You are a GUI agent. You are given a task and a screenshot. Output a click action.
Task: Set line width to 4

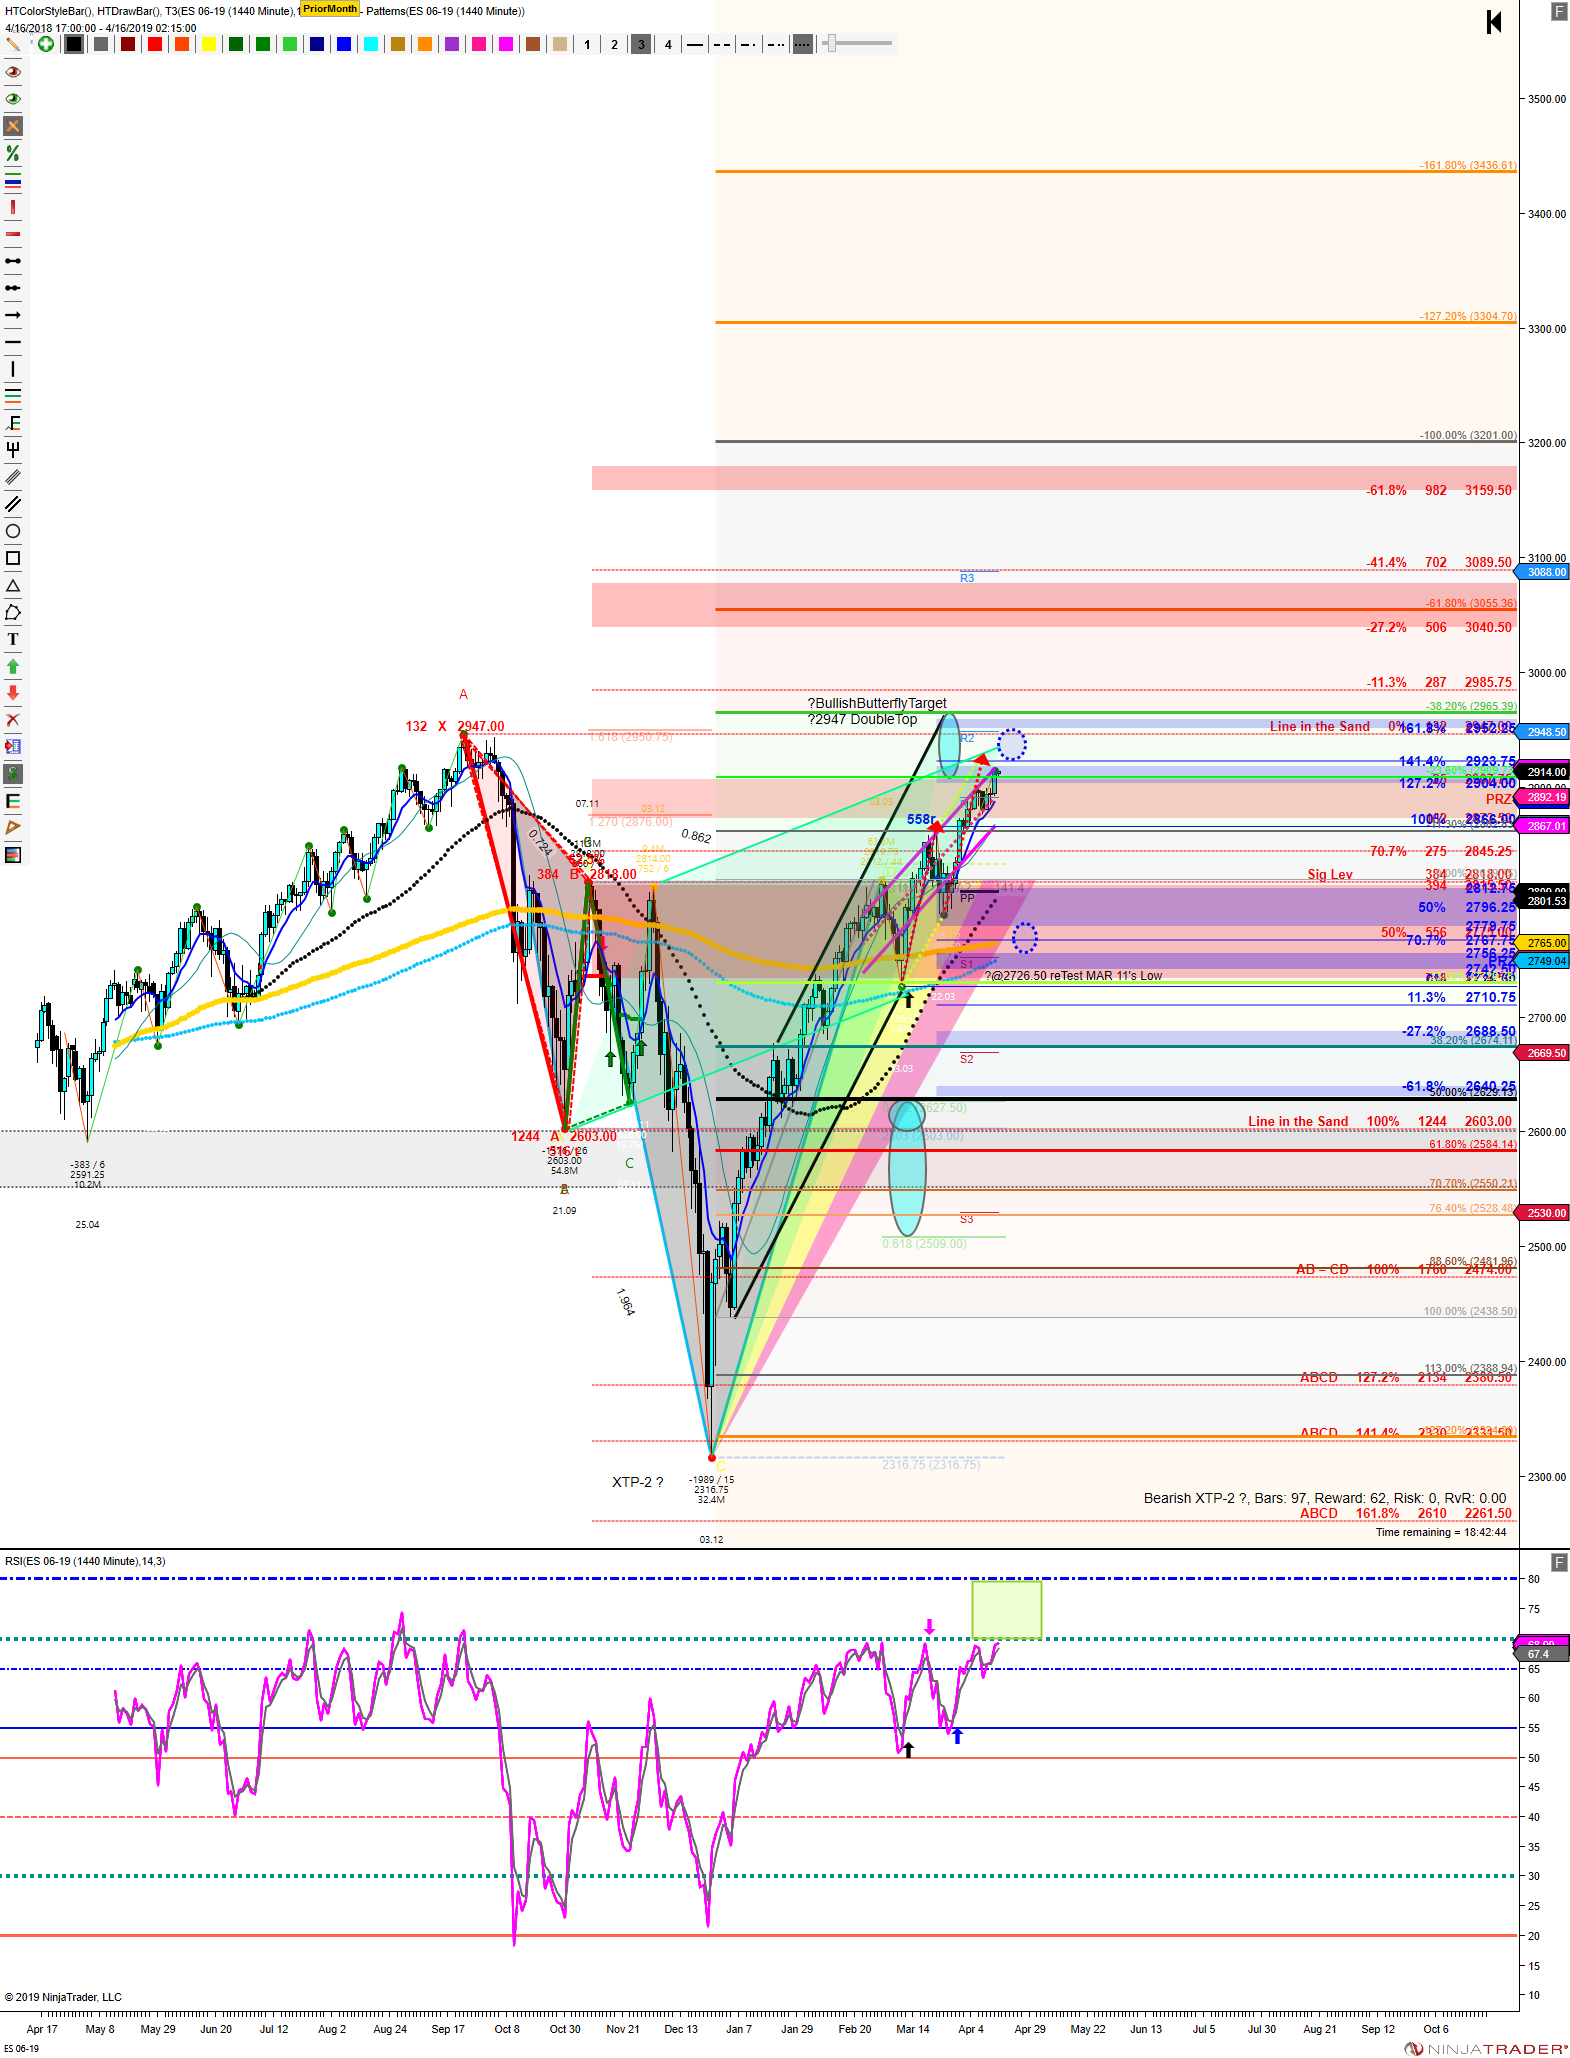click(x=668, y=44)
